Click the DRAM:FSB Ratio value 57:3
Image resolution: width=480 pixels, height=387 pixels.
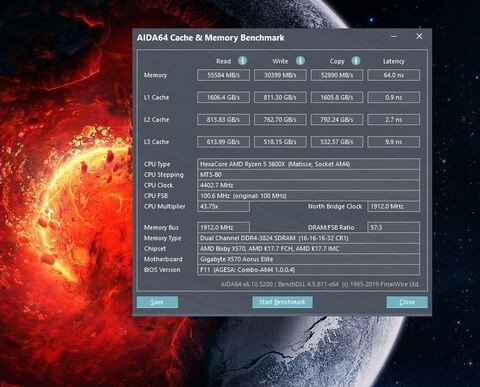point(393,227)
